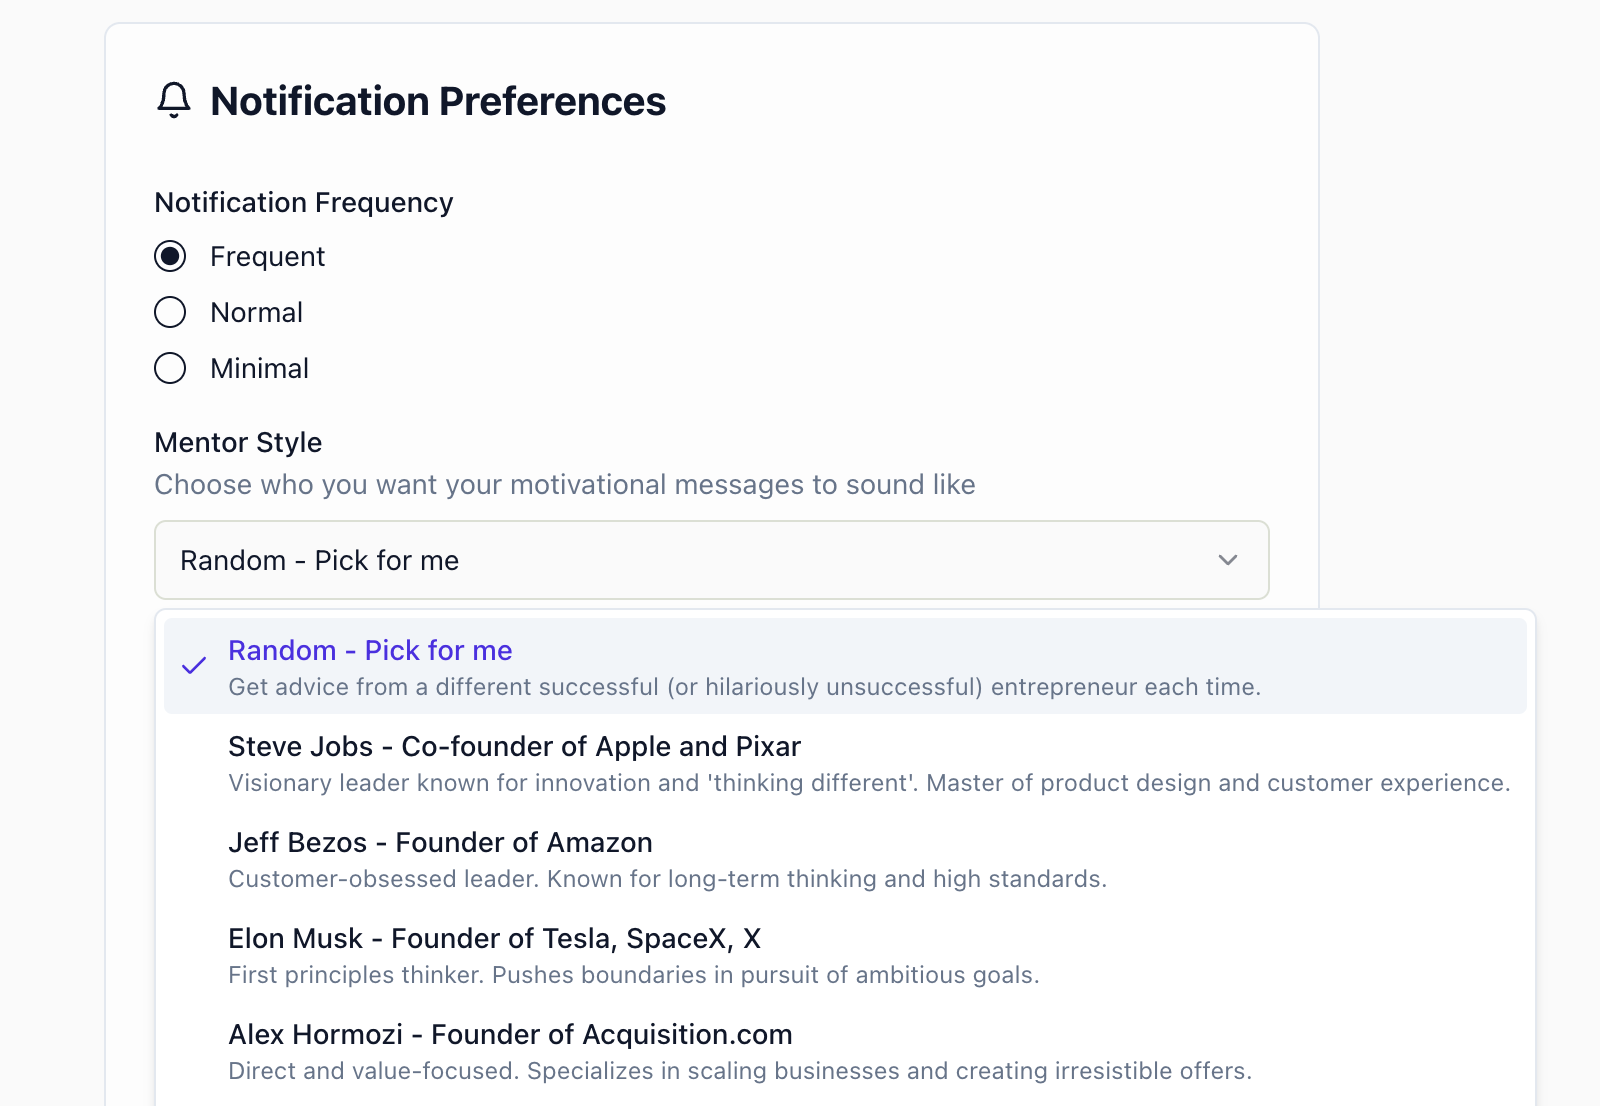Pick Jeff Bezos - Founder of Amazon option
The height and width of the screenshot is (1106, 1600).
440,843
